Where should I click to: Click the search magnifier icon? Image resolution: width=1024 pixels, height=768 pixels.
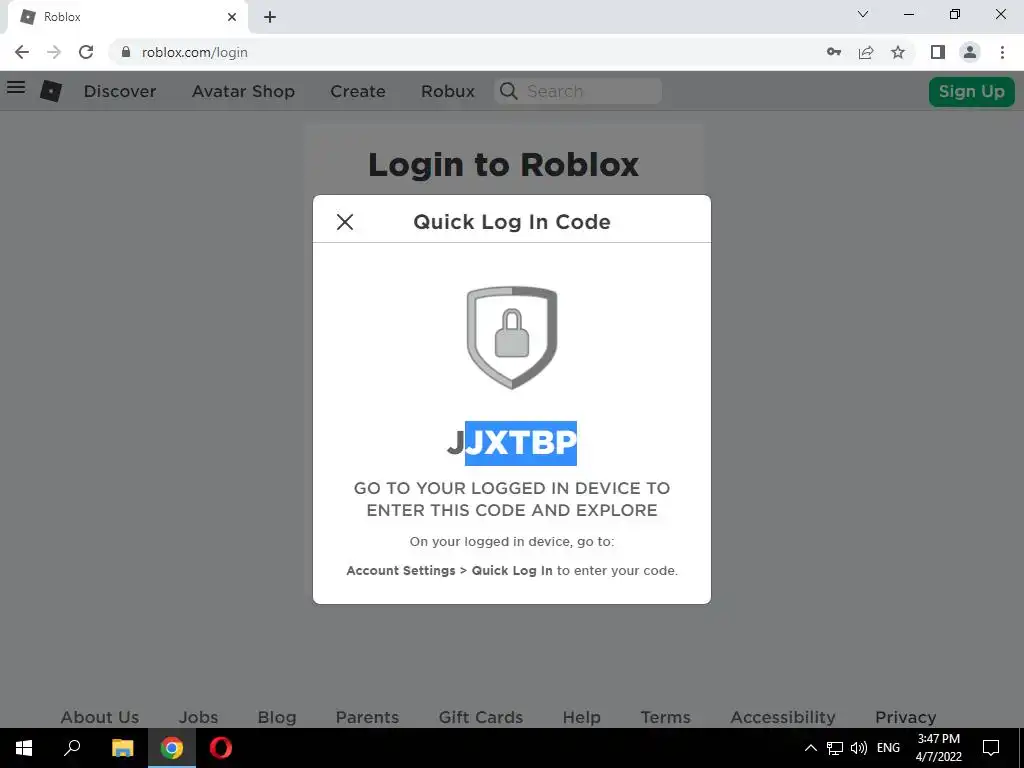(508, 91)
